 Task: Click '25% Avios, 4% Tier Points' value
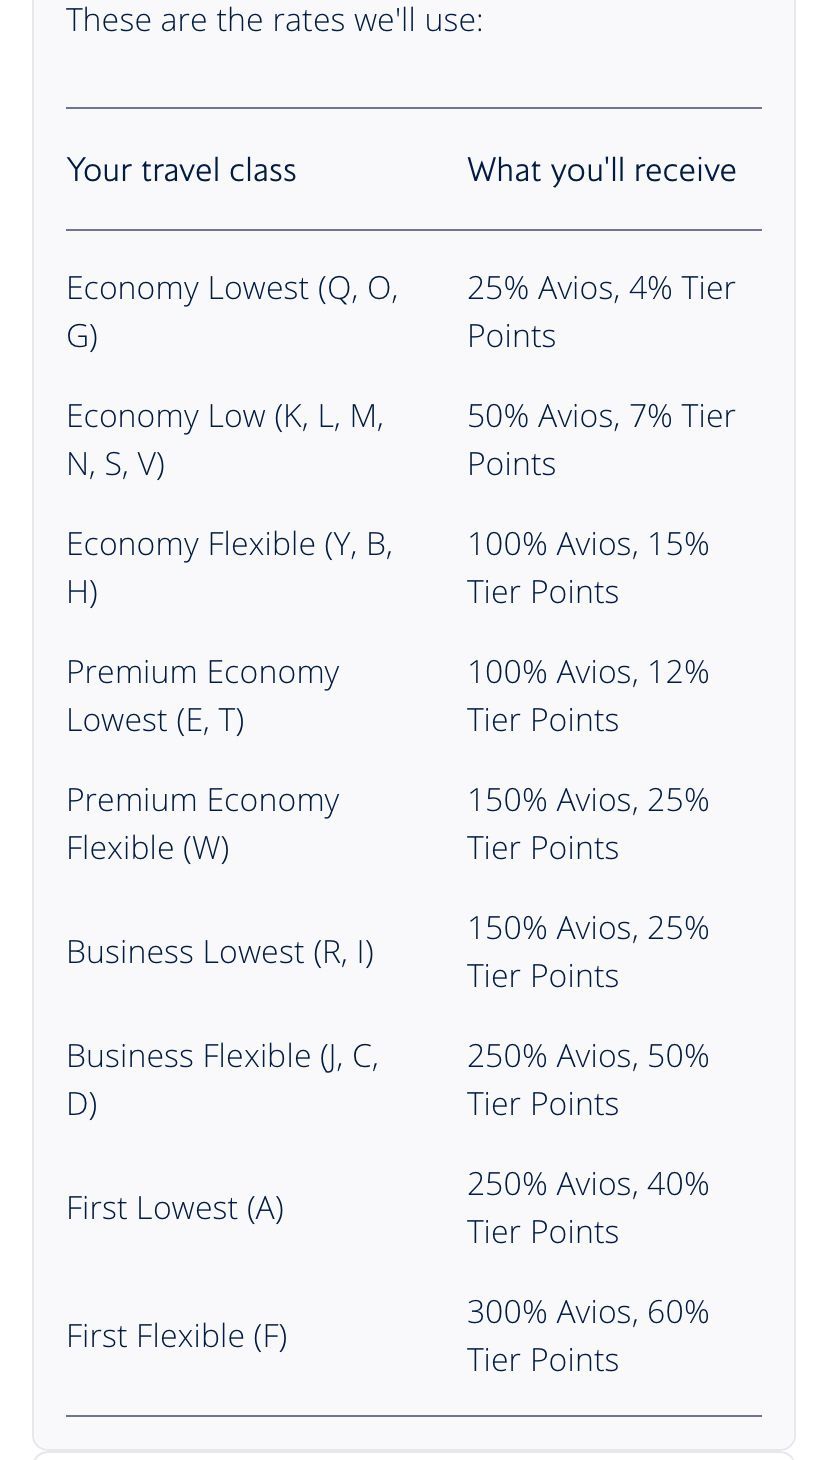coord(601,312)
